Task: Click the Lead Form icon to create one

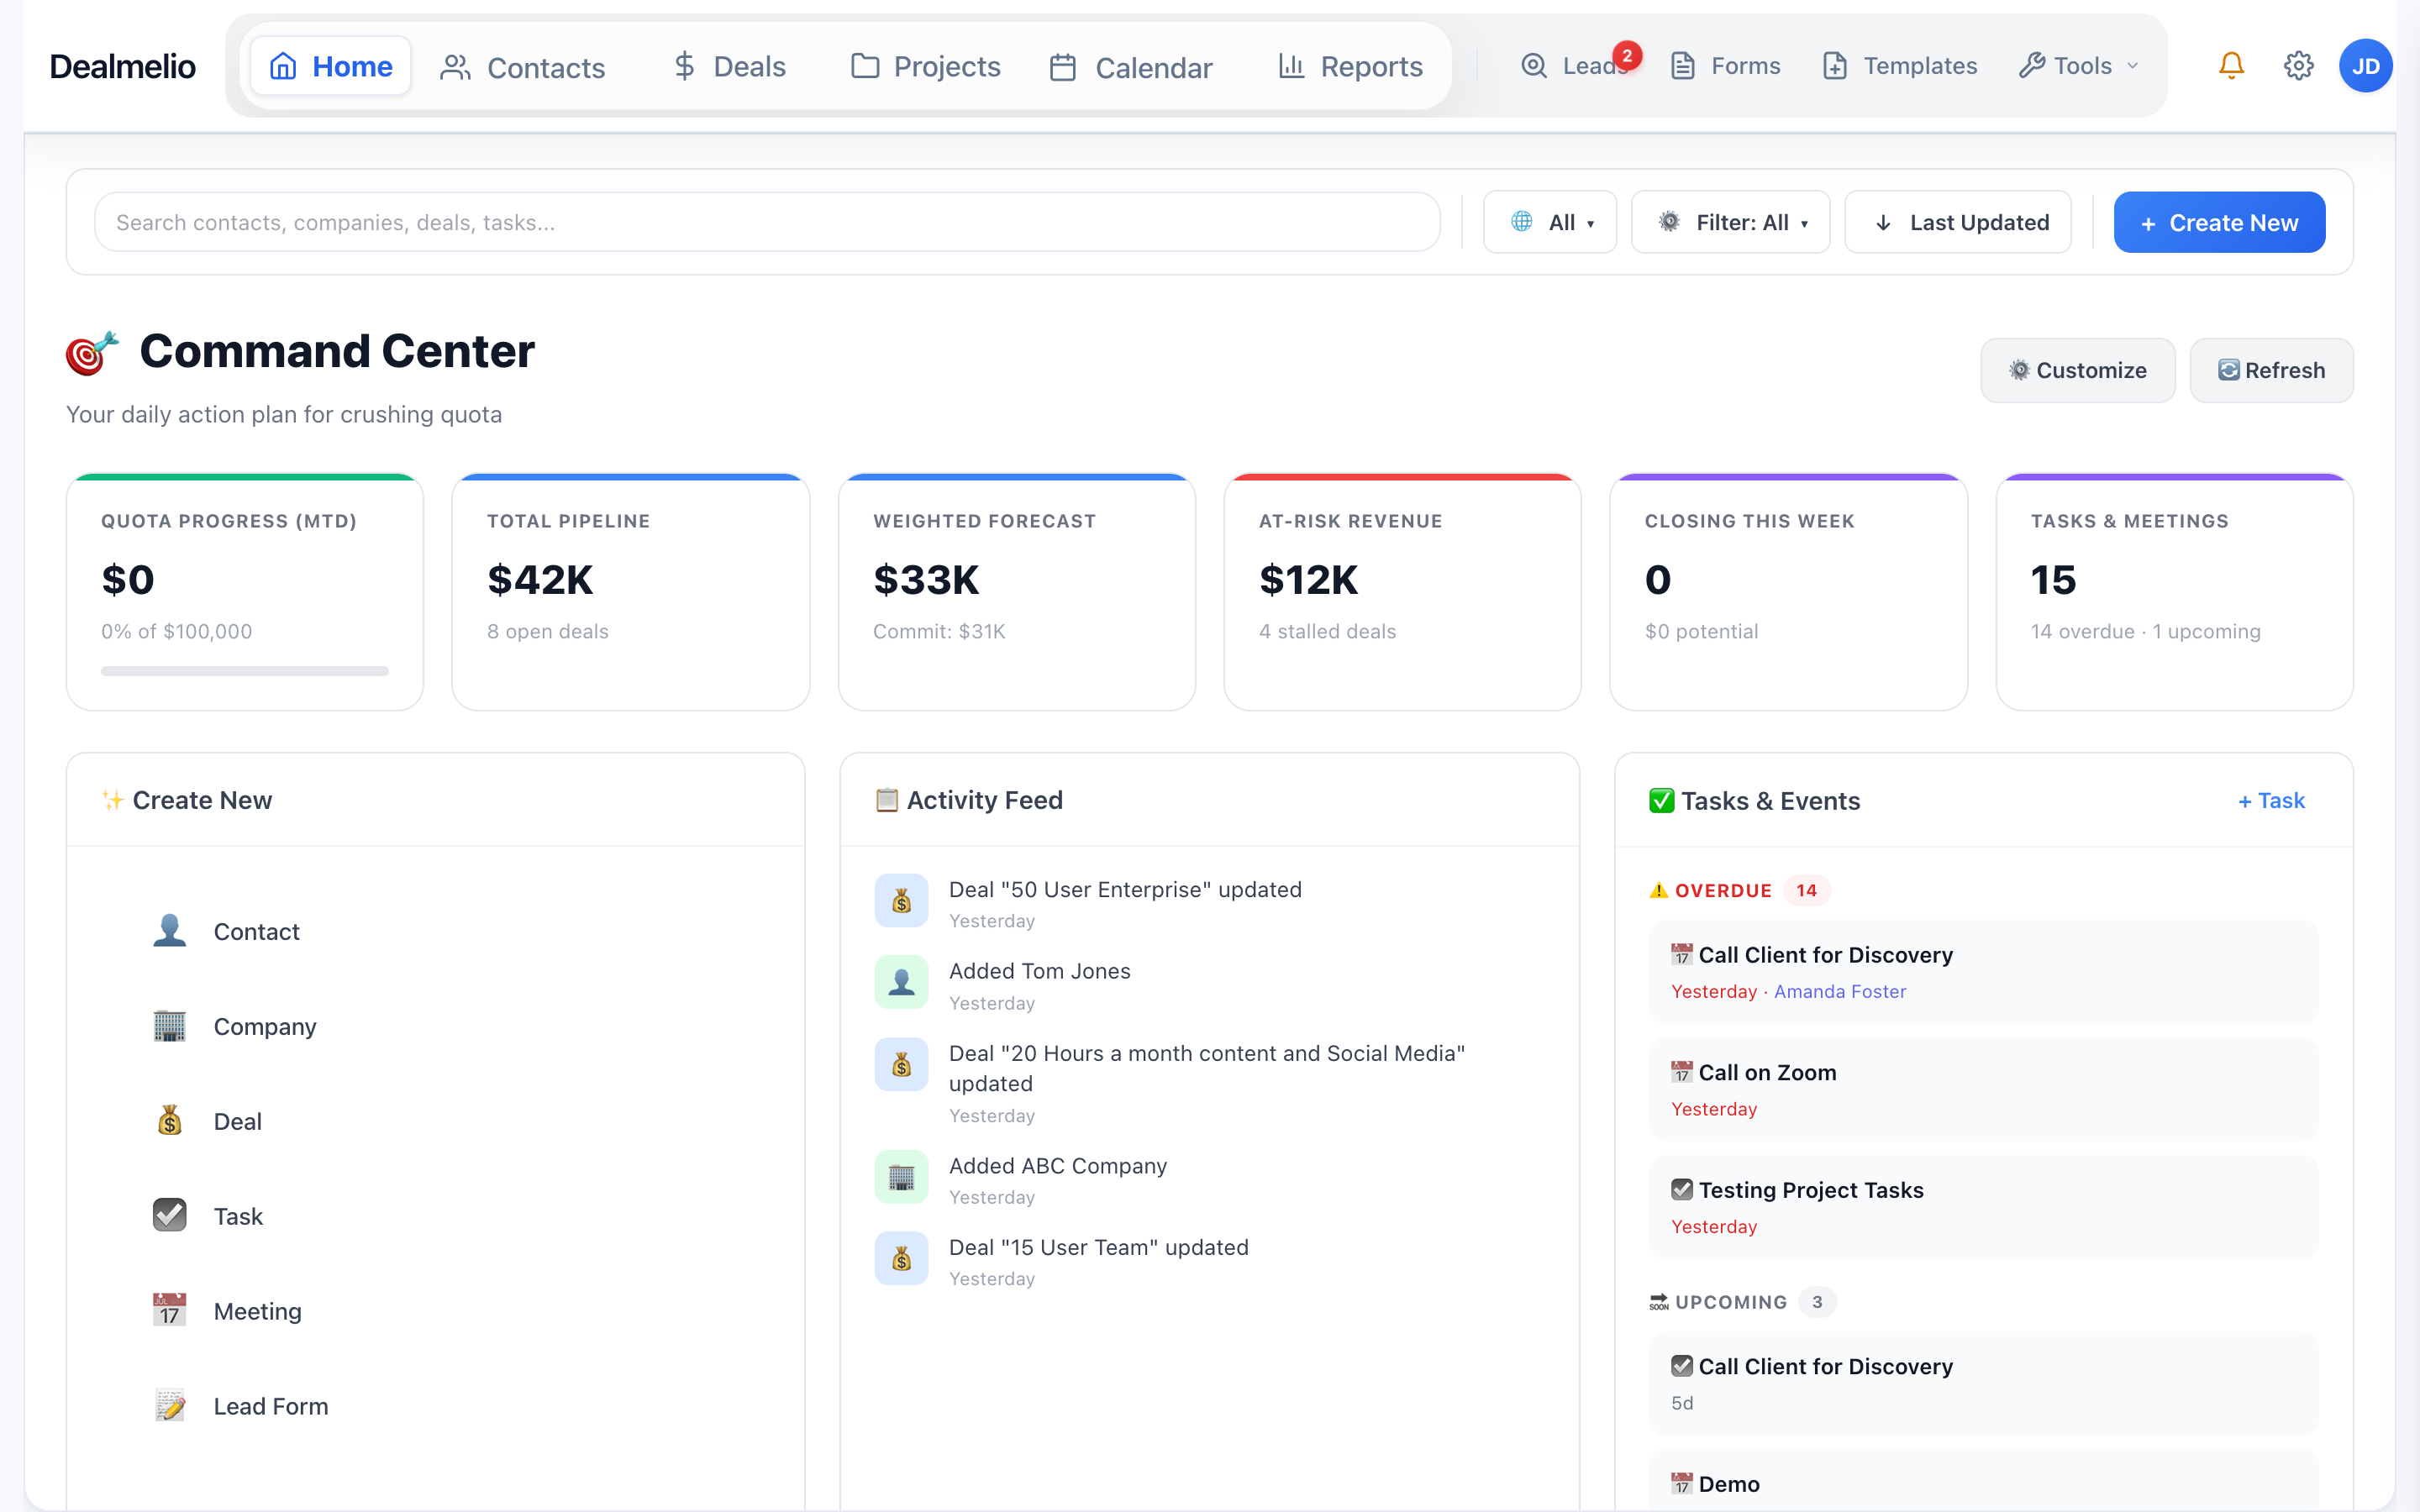Action: (170, 1404)
